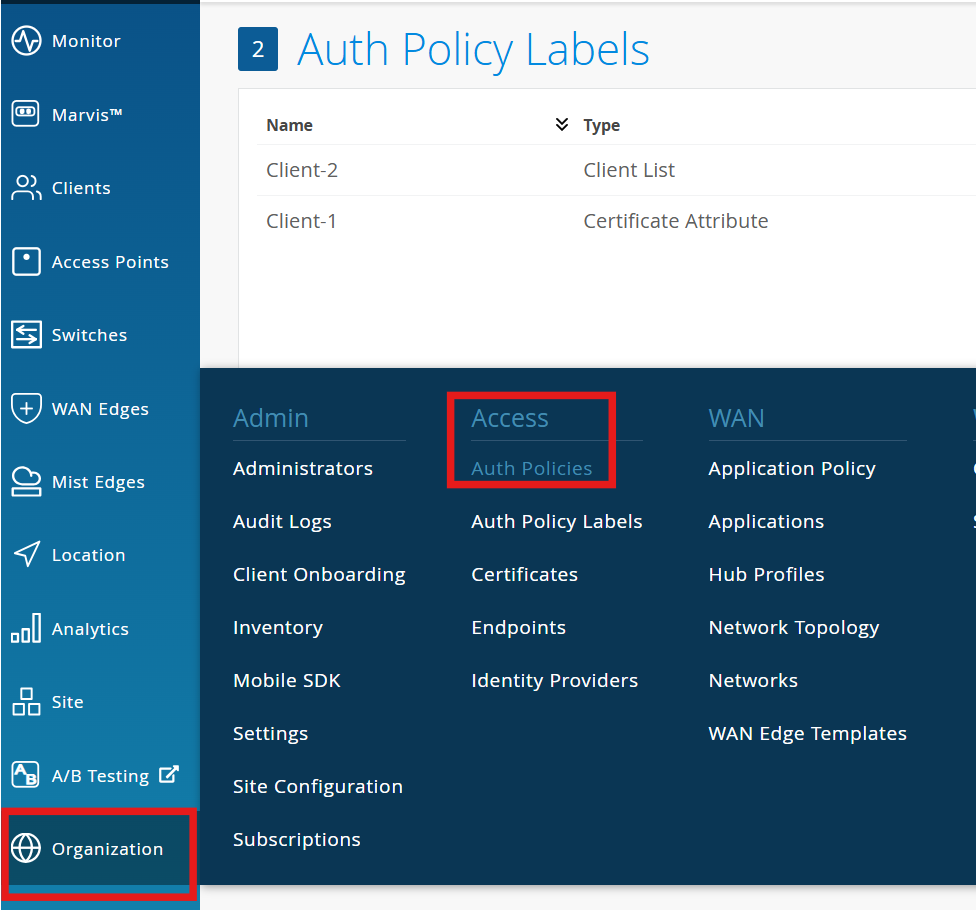
Task: Click the Organization globe icon
Action: pos(25,849)
